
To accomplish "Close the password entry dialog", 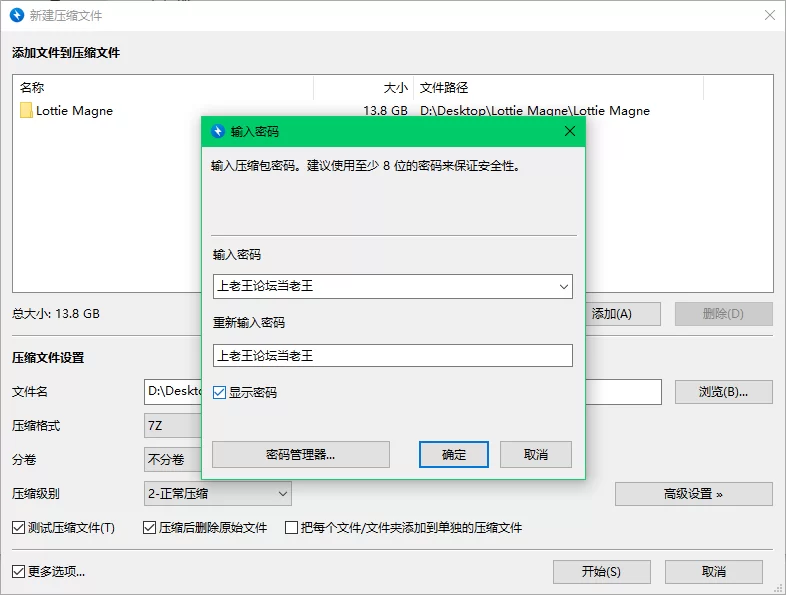I will click(569, 131).
